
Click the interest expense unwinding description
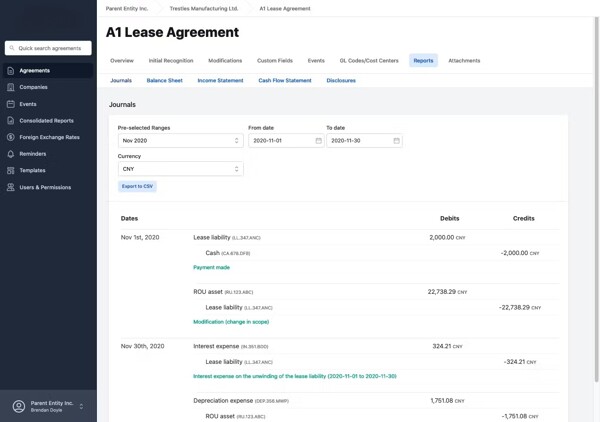click(295, 376)
